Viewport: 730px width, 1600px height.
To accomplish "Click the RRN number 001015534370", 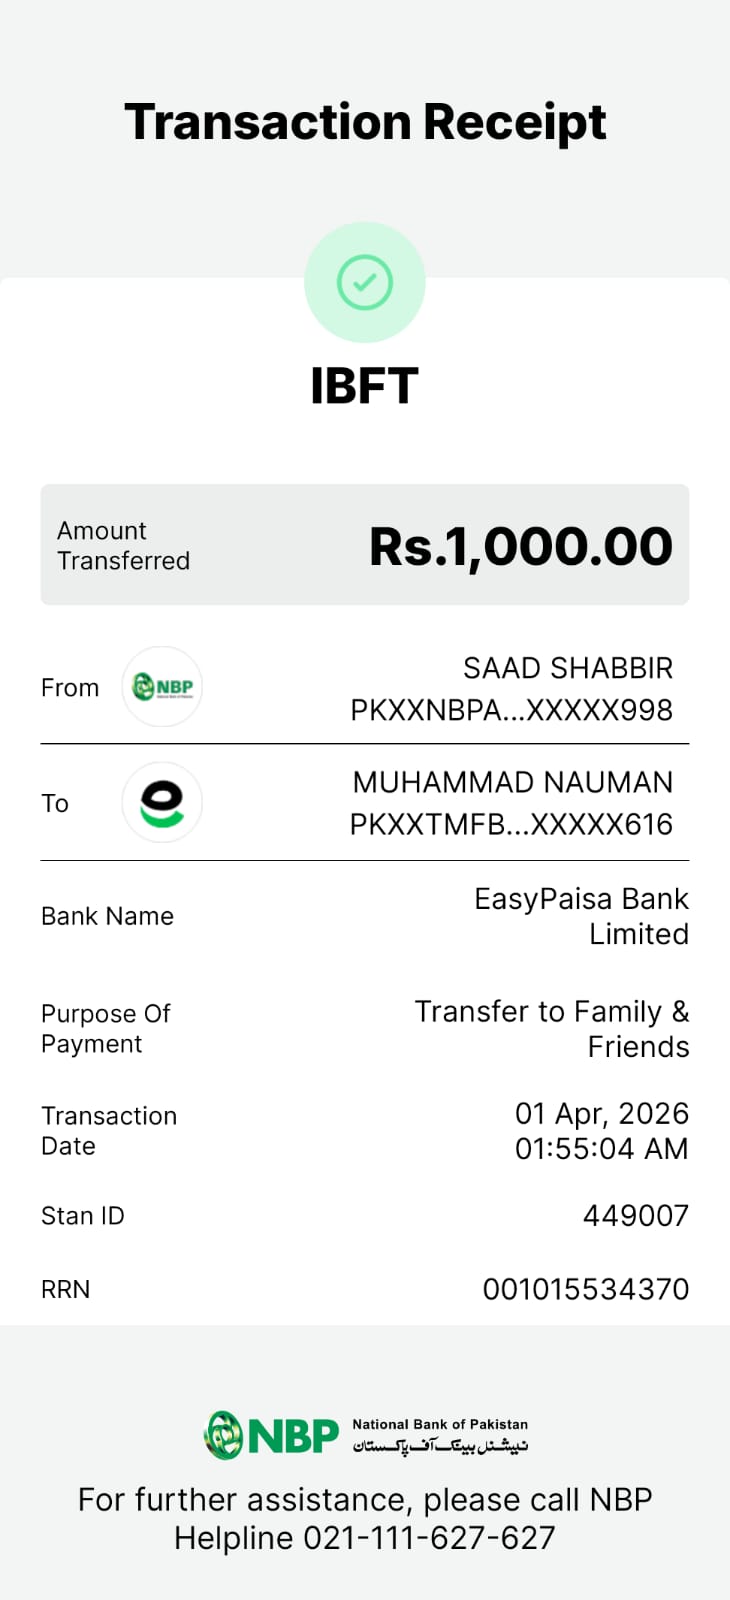I will [585, 1289].
